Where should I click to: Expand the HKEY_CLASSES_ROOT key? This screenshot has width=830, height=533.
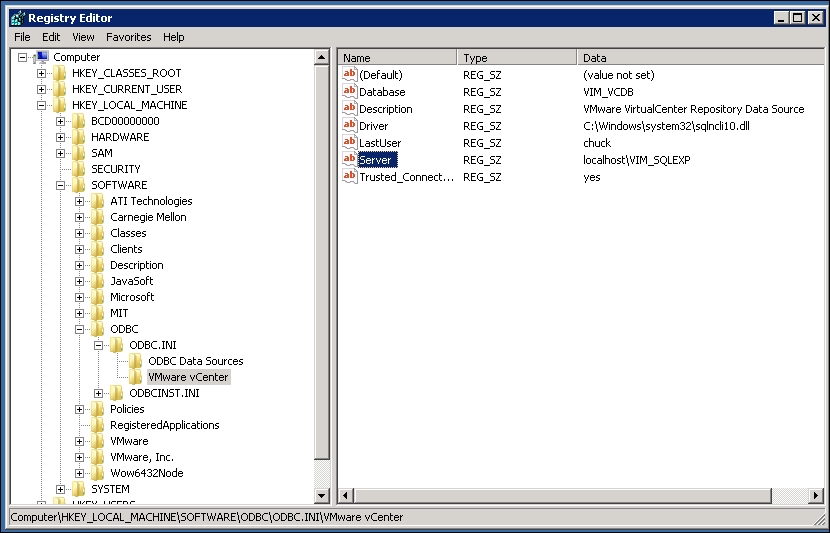41,73
